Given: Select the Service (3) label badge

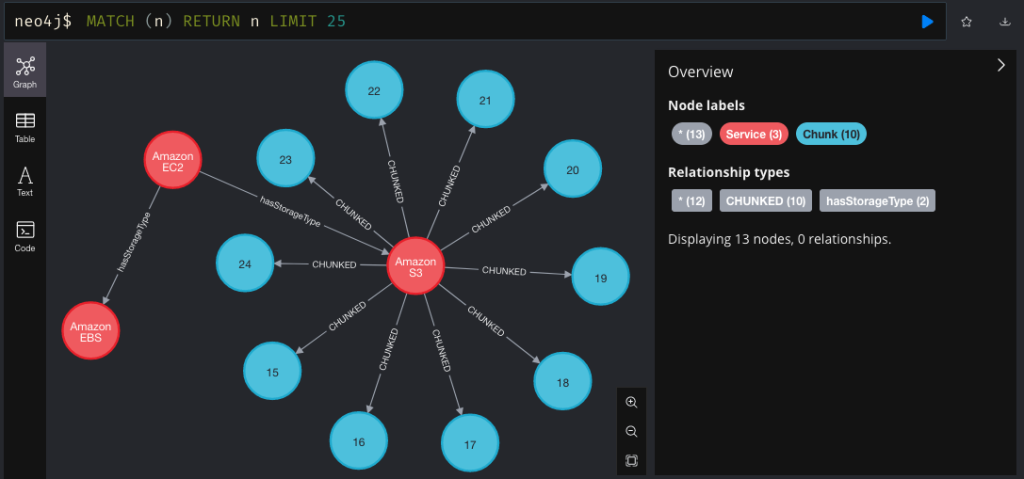Looking at the screenshot, I should pos(754,134).
